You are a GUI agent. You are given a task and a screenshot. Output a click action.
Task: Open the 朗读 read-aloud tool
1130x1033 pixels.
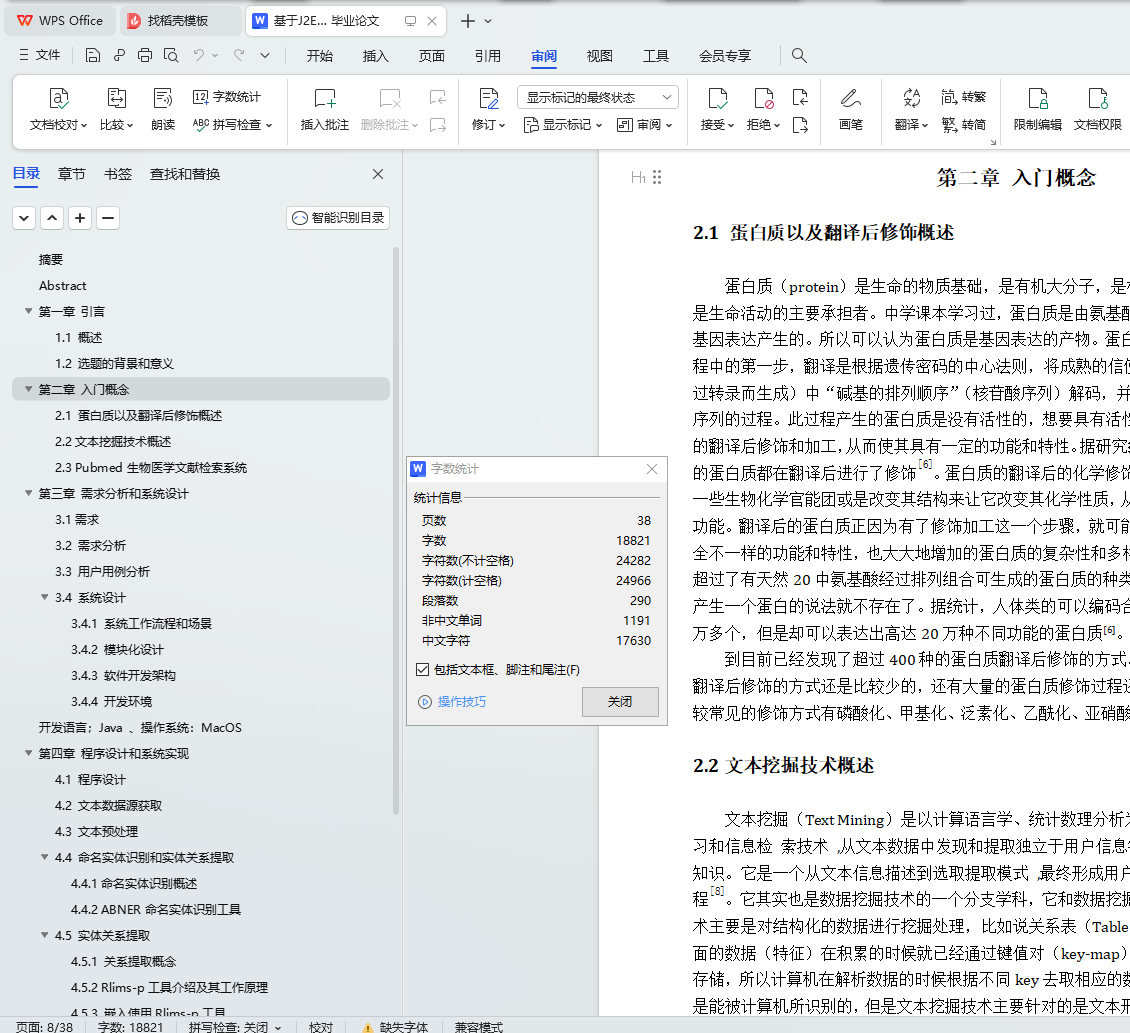[x=163, y=99]
